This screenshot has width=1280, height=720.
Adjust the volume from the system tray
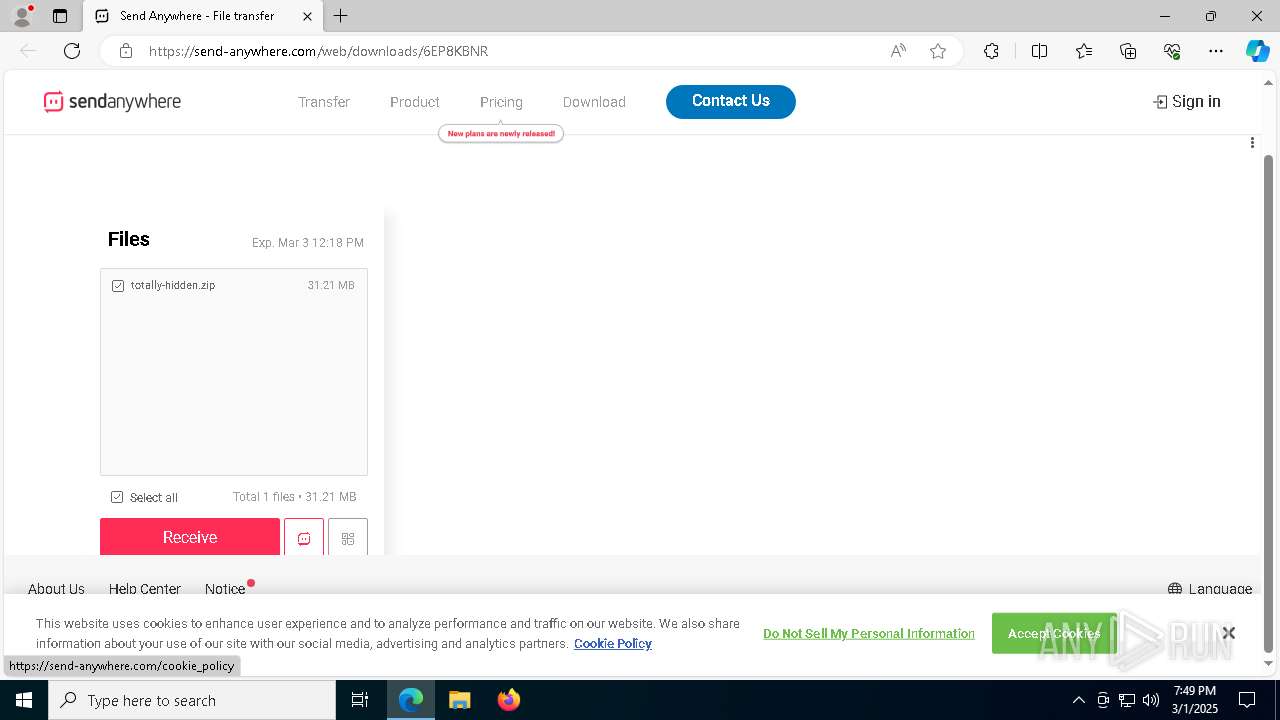coord(1151,700)
